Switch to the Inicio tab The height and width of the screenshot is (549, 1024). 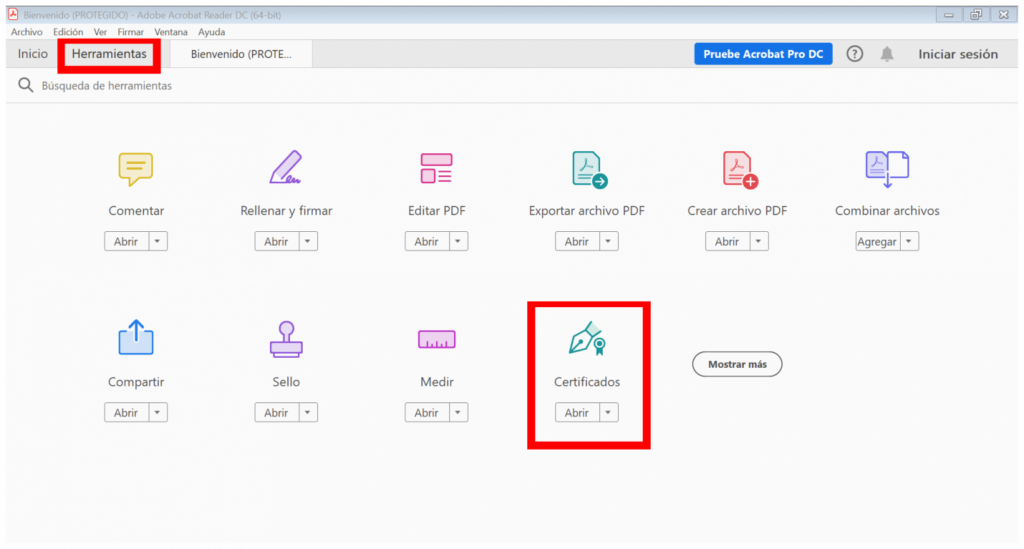click(33, 54)
